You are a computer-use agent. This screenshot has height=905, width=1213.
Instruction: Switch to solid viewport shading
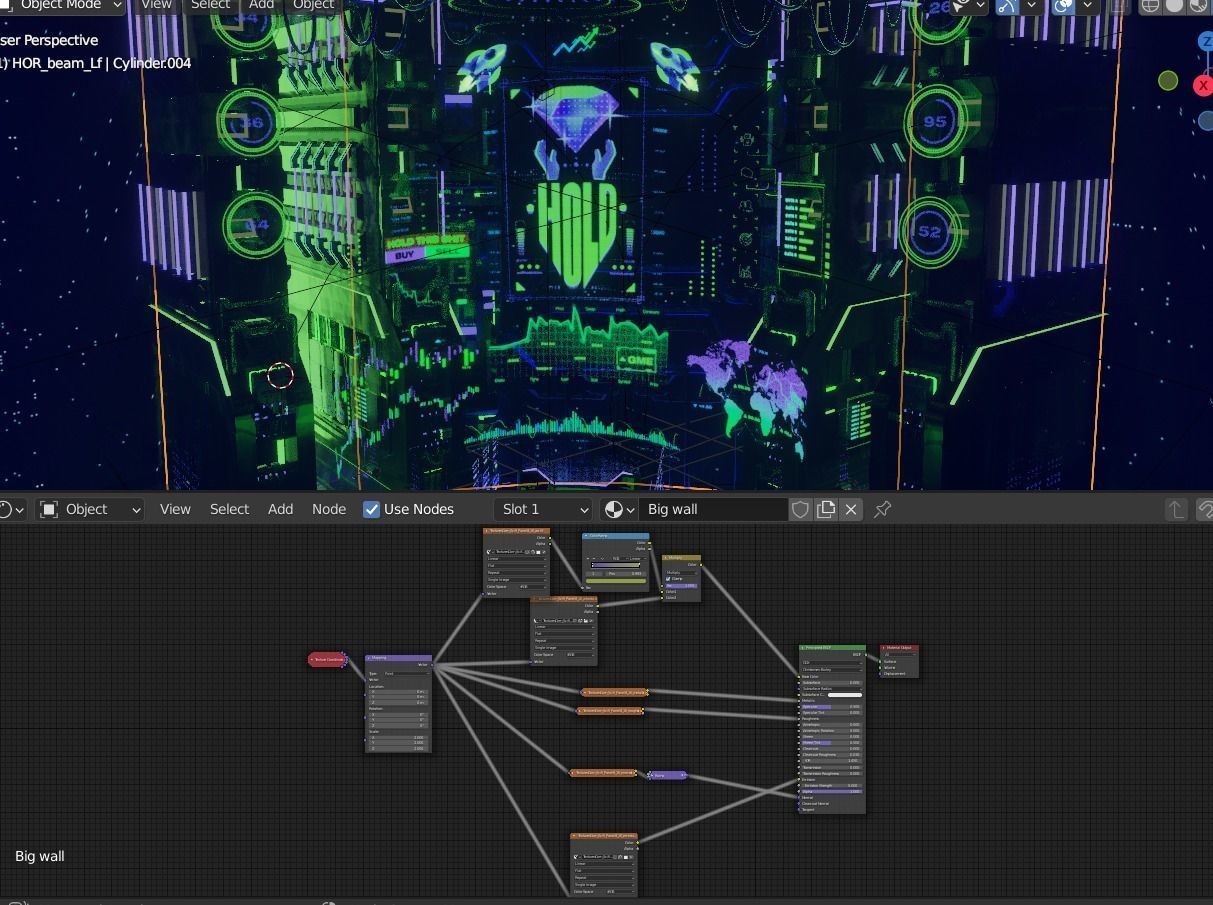point(1174,6)
